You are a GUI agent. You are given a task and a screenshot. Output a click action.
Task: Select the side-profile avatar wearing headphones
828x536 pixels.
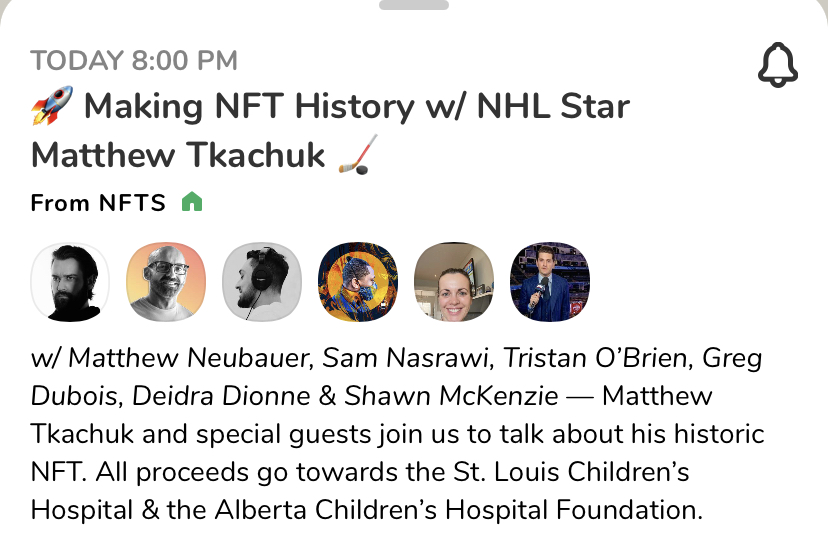(262, 284)
